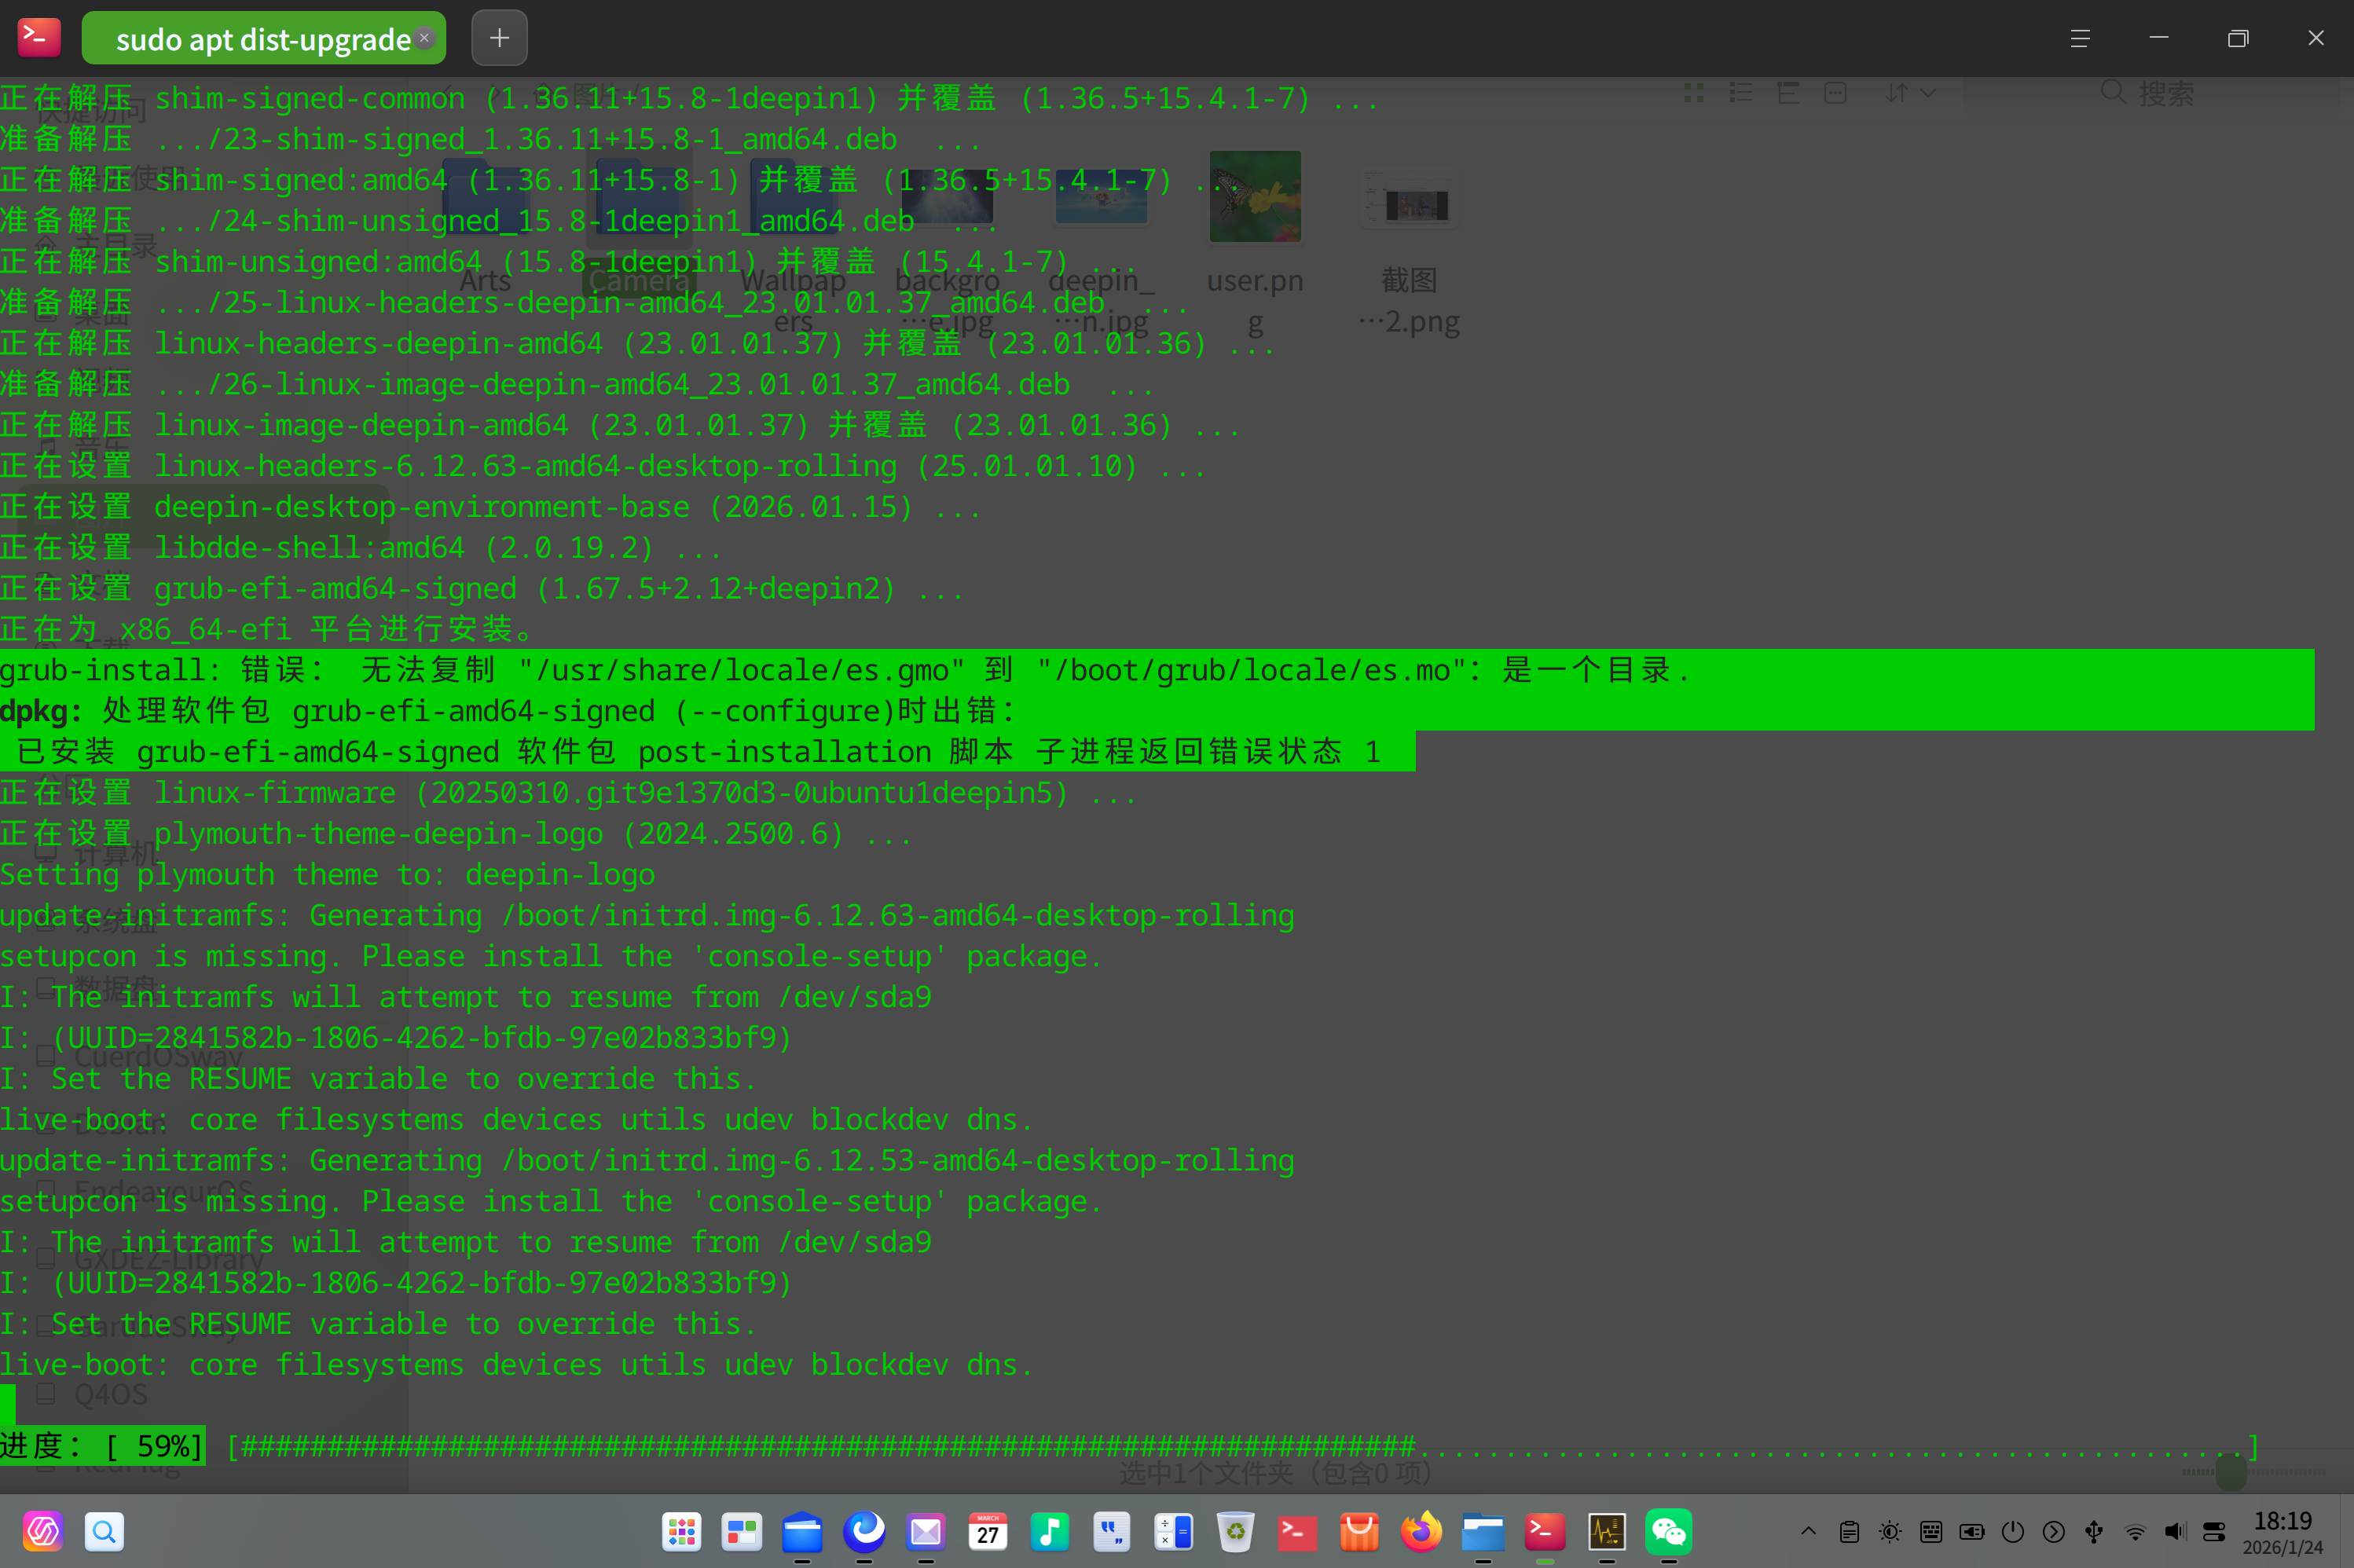
Task: Close the sudo apt dist-upgrade tab
Action: tap(425, 38)
